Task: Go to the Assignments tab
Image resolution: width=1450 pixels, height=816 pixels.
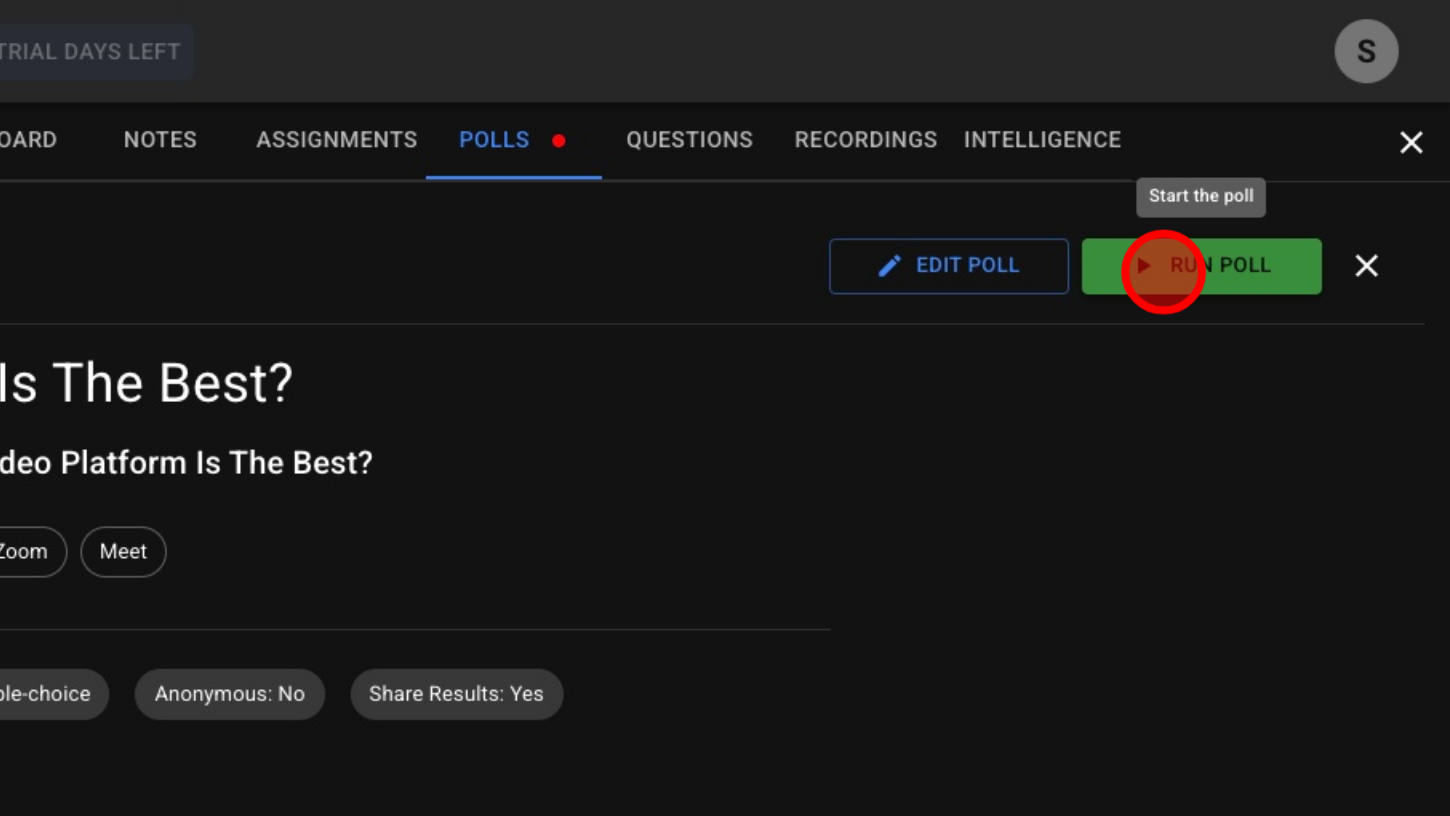Action: [x=336, y=140]
